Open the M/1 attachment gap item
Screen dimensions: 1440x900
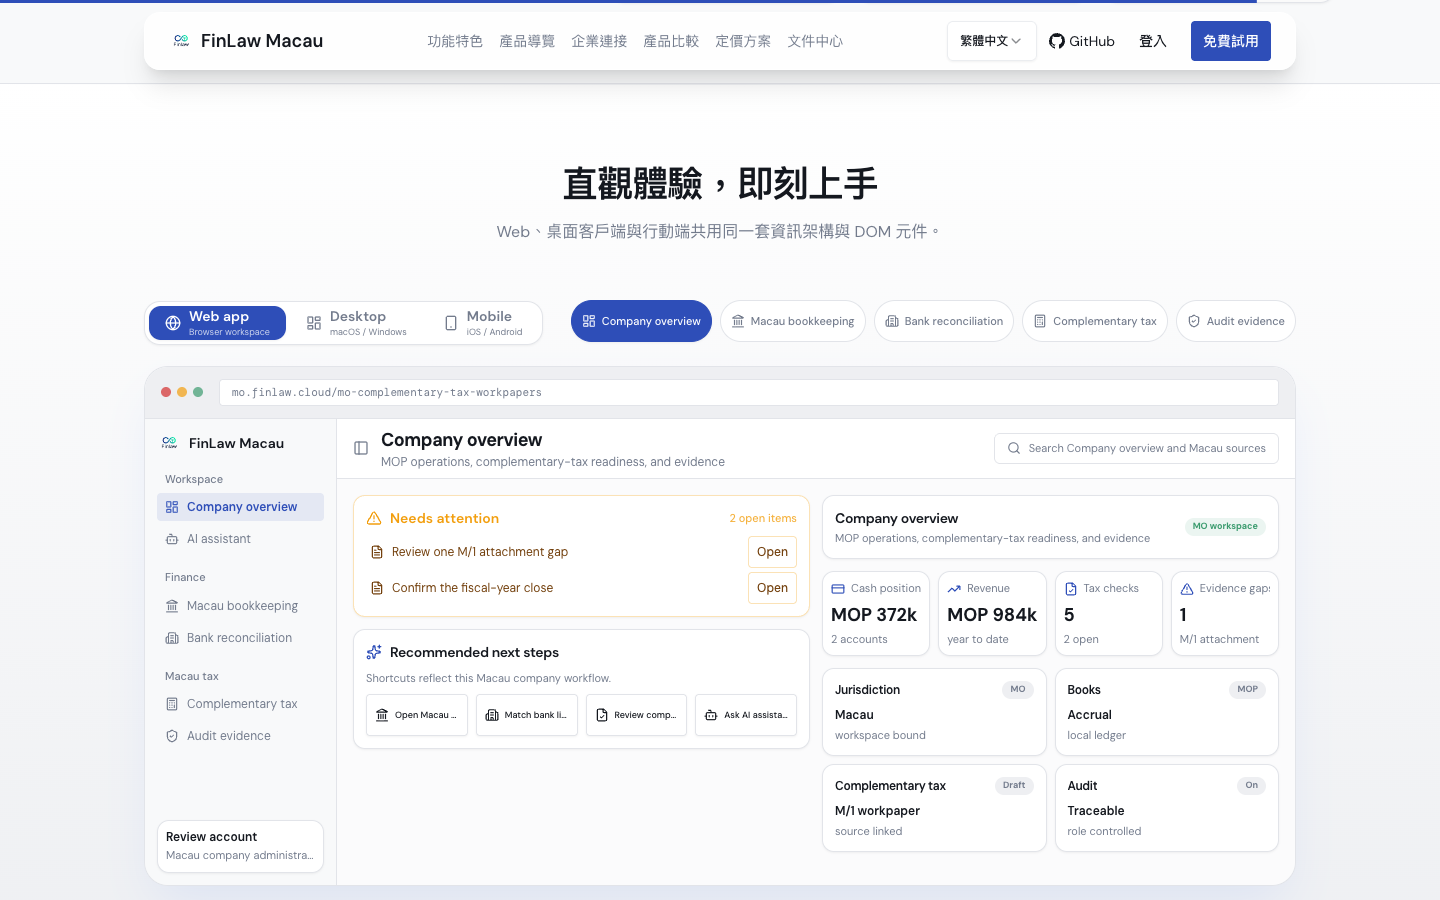(772, 552)
